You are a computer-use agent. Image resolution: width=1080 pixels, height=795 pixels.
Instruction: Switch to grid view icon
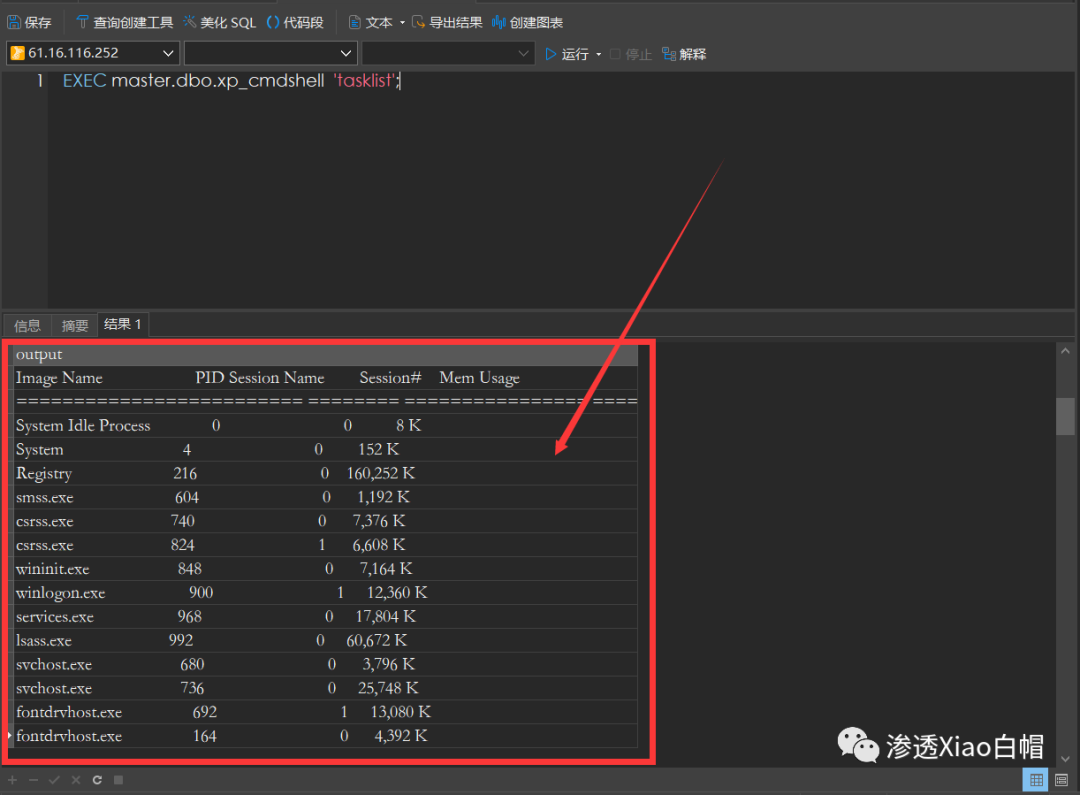(x=1036, y=780)
